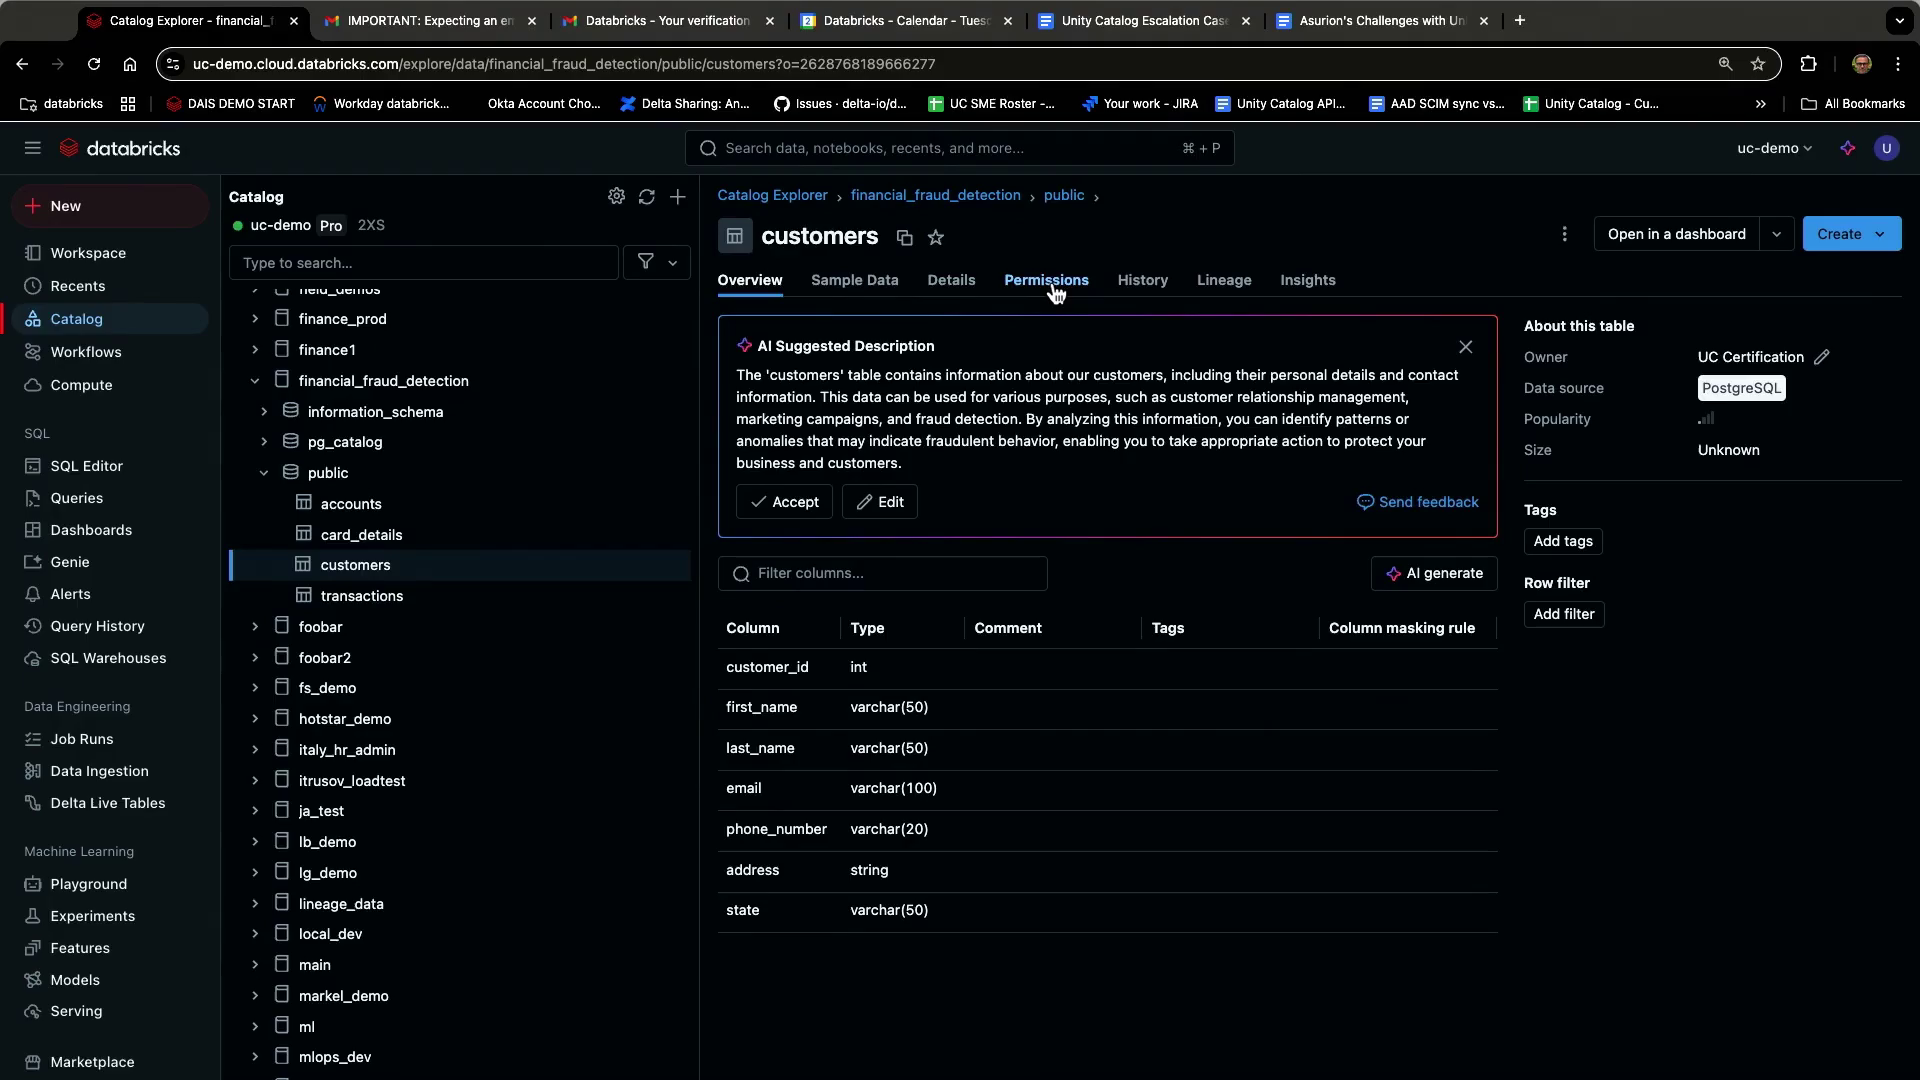Switch to the Details tab
The width and height of the screenshot is (1920, 1080).
click(951, 280)
